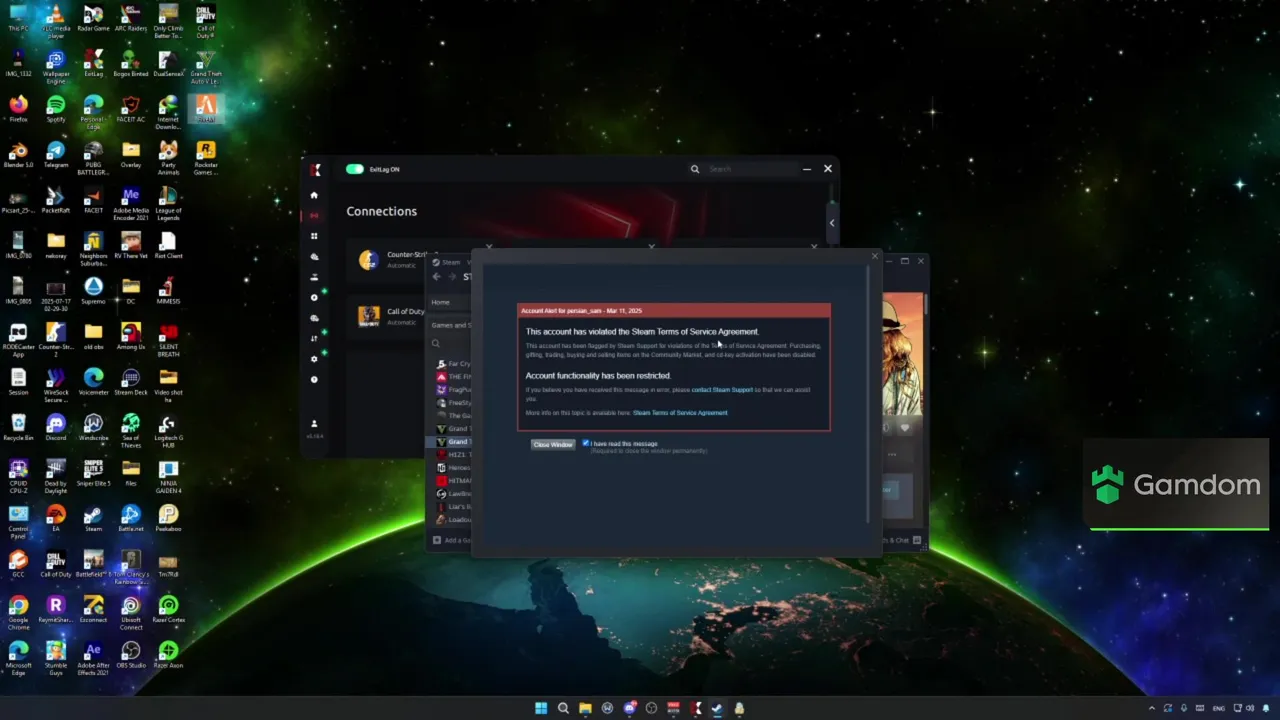Open Sea of Thieves desktop icon
The height and width of the screenshot is (720, 1280).
coord(131,430)
